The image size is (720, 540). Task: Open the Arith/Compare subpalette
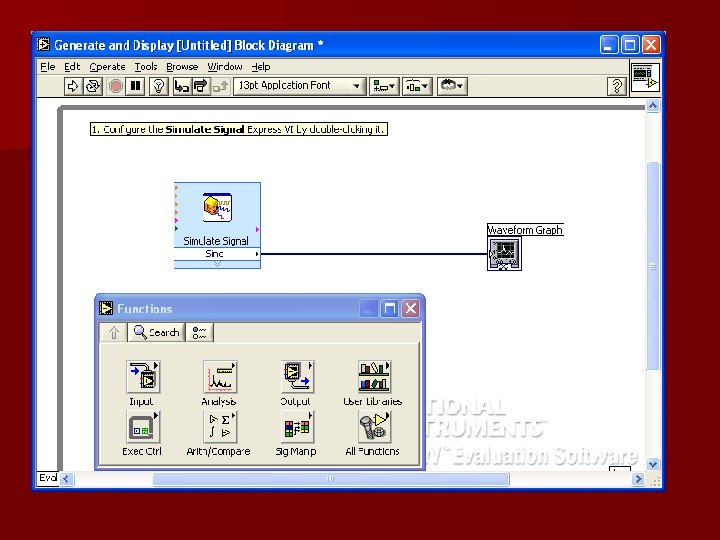(220, 427)
